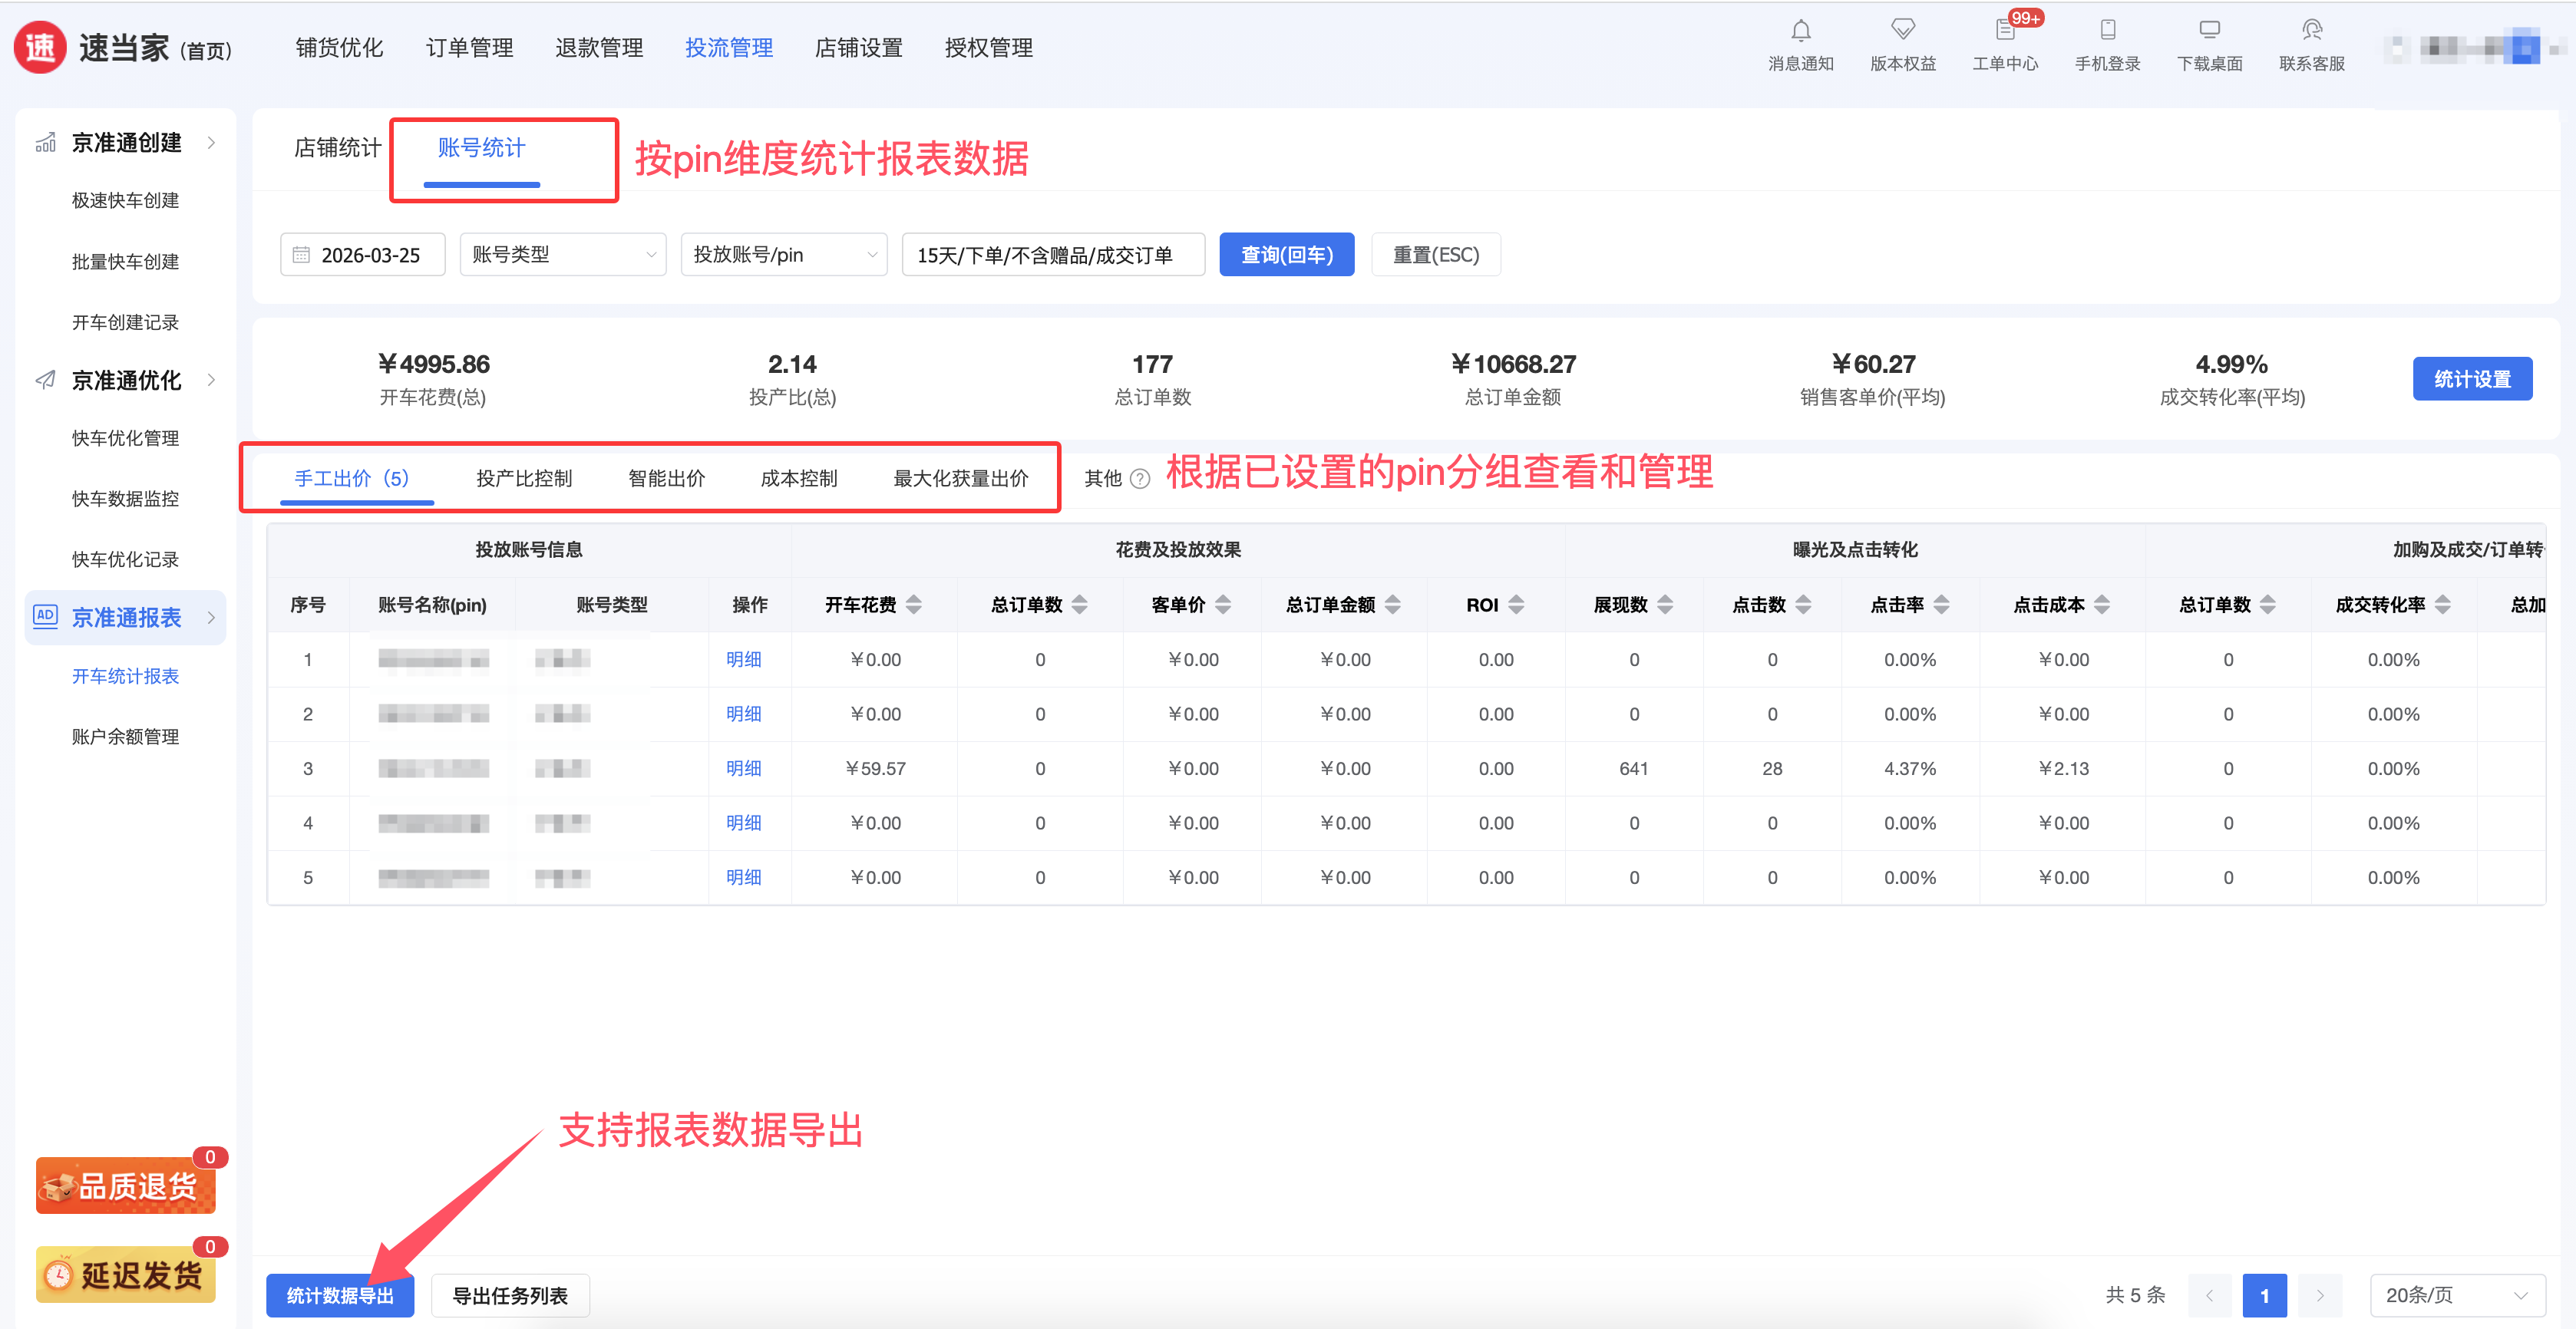Image resolution: width=2576 pixels, height=1329 pixels.
Task: Click the 手机登录 phone icon
Action: click(x=2107, y=31)
